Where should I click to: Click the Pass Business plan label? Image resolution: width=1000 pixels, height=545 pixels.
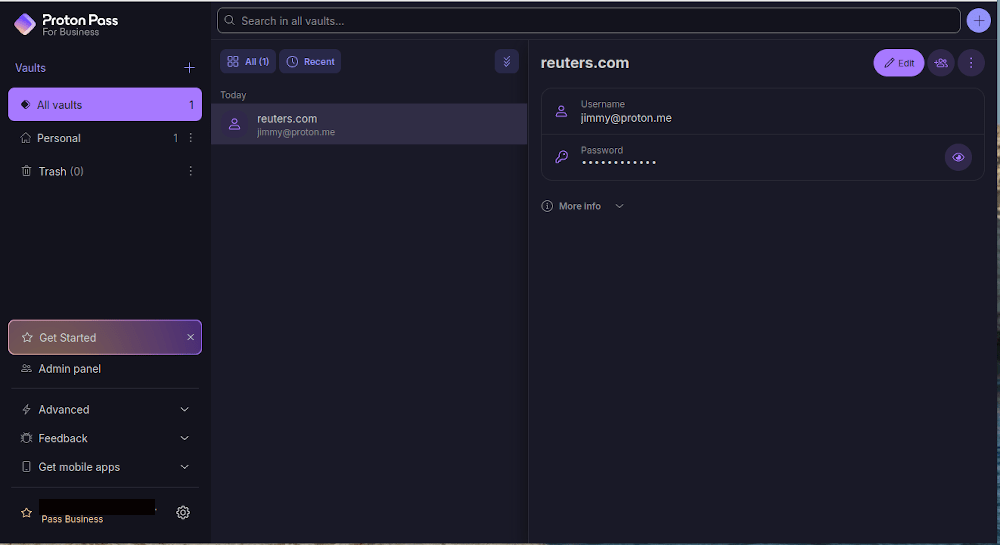(x=72, y=519)
